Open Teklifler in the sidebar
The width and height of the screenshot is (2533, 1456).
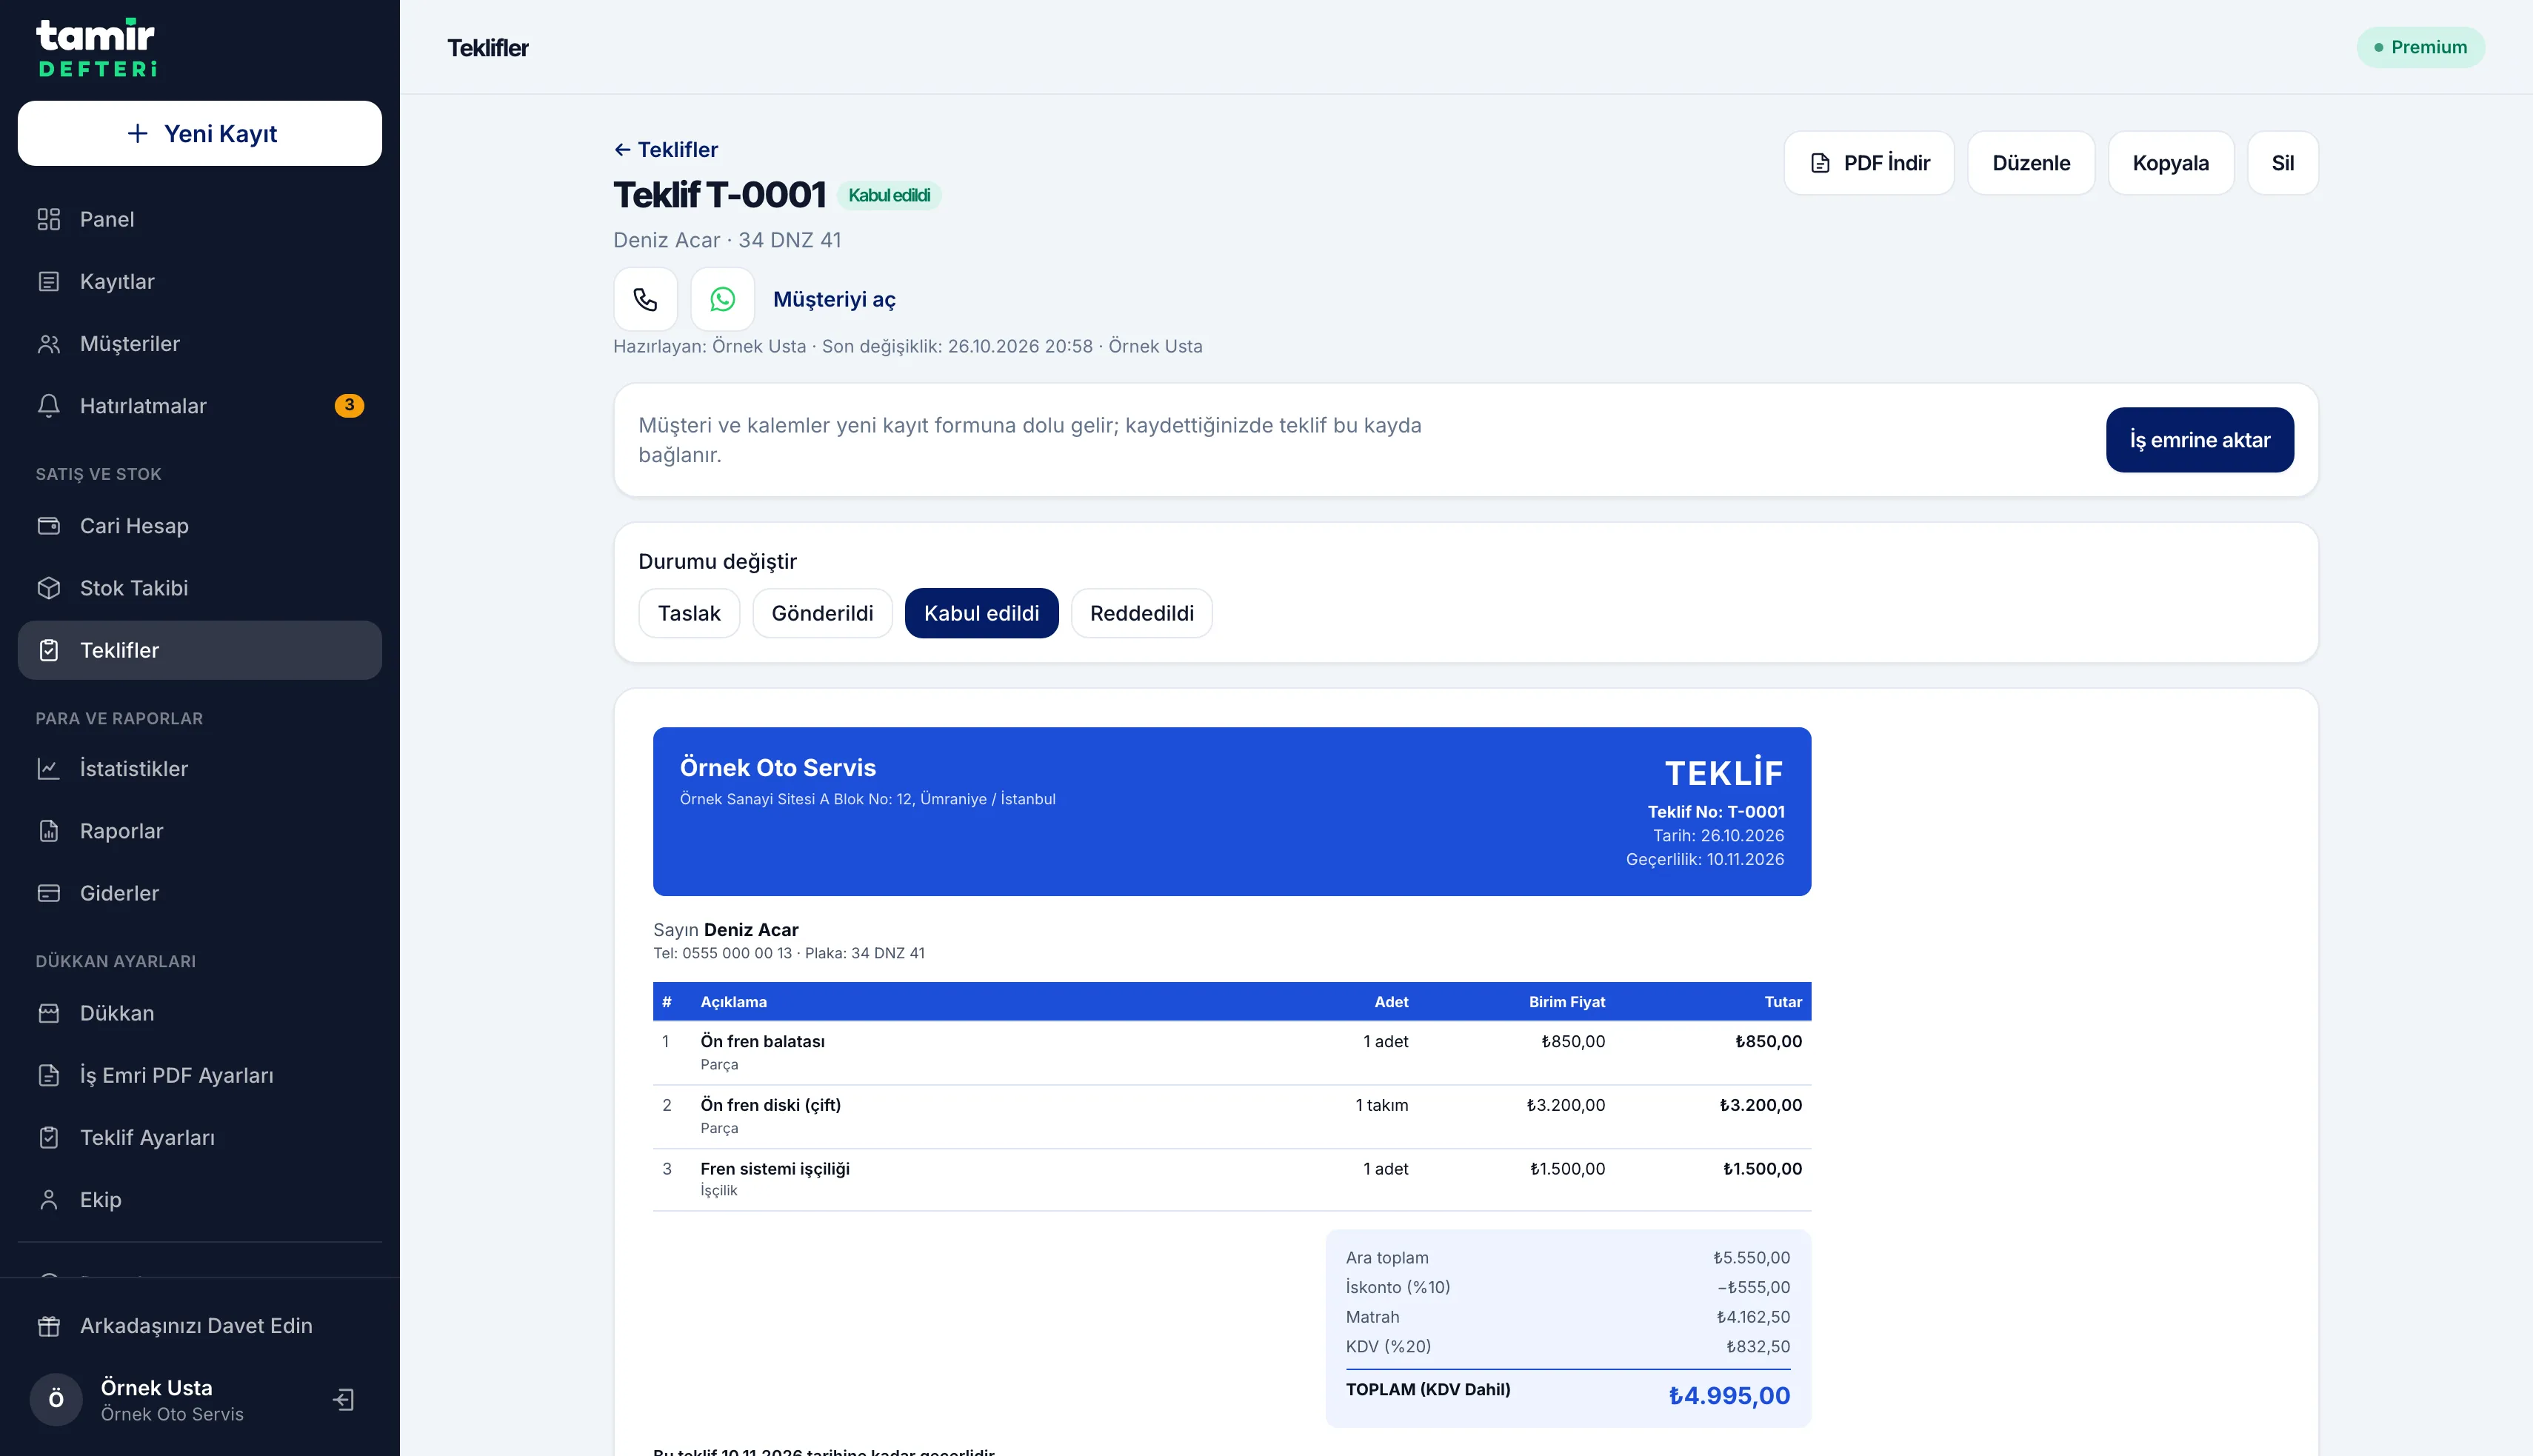tap(200, 650)
